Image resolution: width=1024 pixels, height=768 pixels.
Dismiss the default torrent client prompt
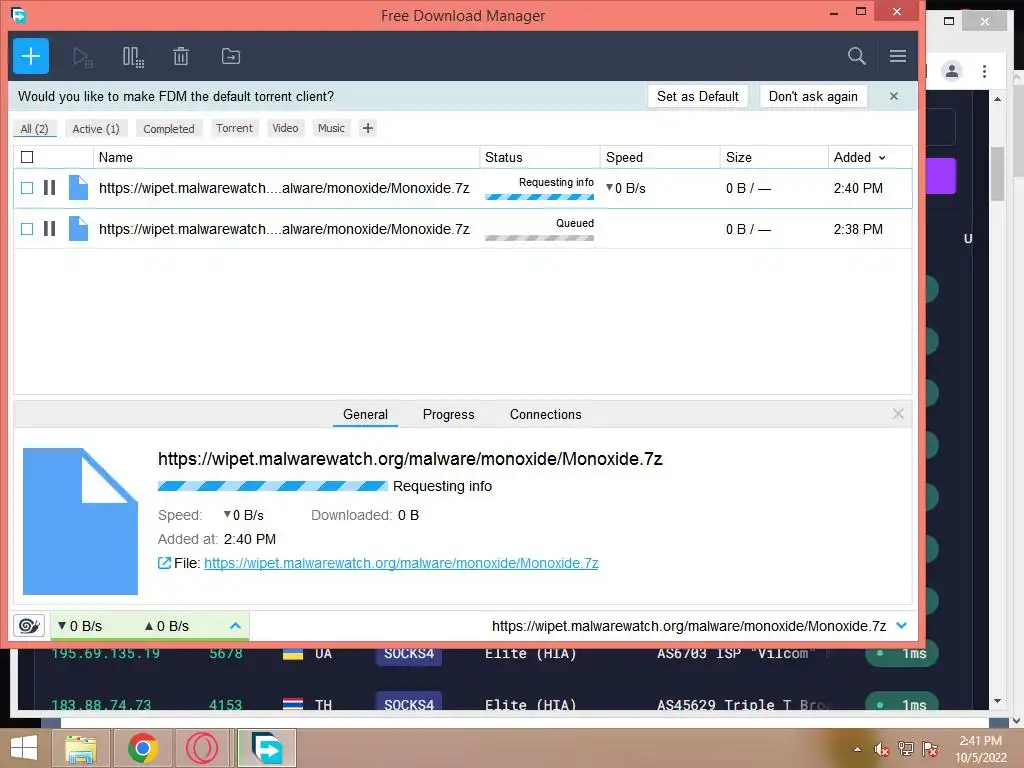pos(893,96)
